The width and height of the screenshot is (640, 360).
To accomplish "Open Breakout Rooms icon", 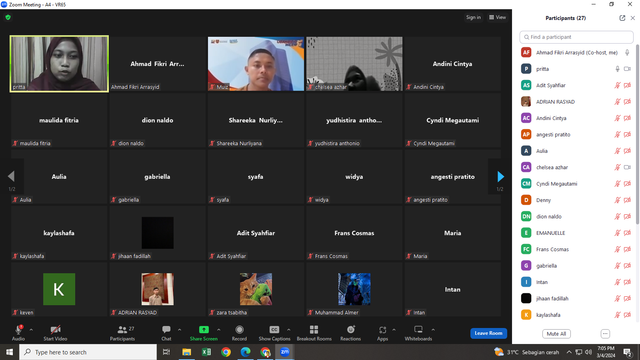I will pyautogui.click(x=314, y=329).
